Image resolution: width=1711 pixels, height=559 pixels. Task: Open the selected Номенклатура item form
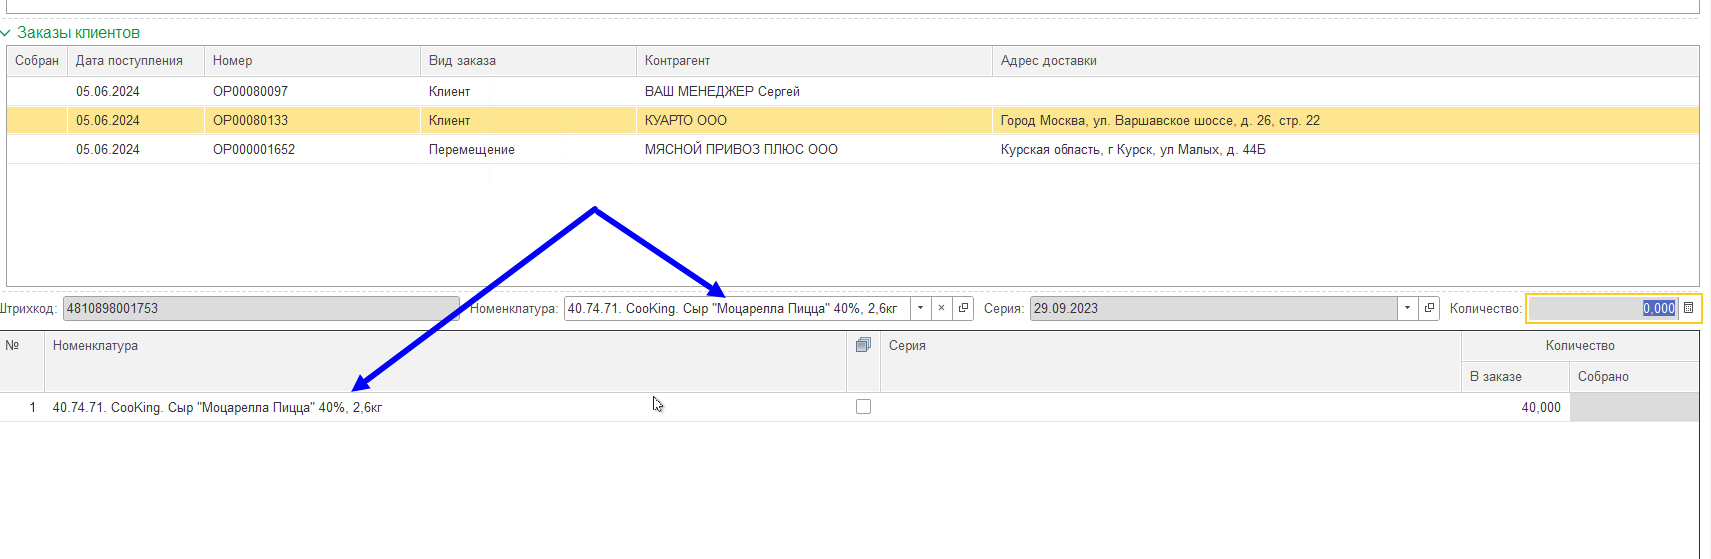pyautogui.click(x=963, y=308)
